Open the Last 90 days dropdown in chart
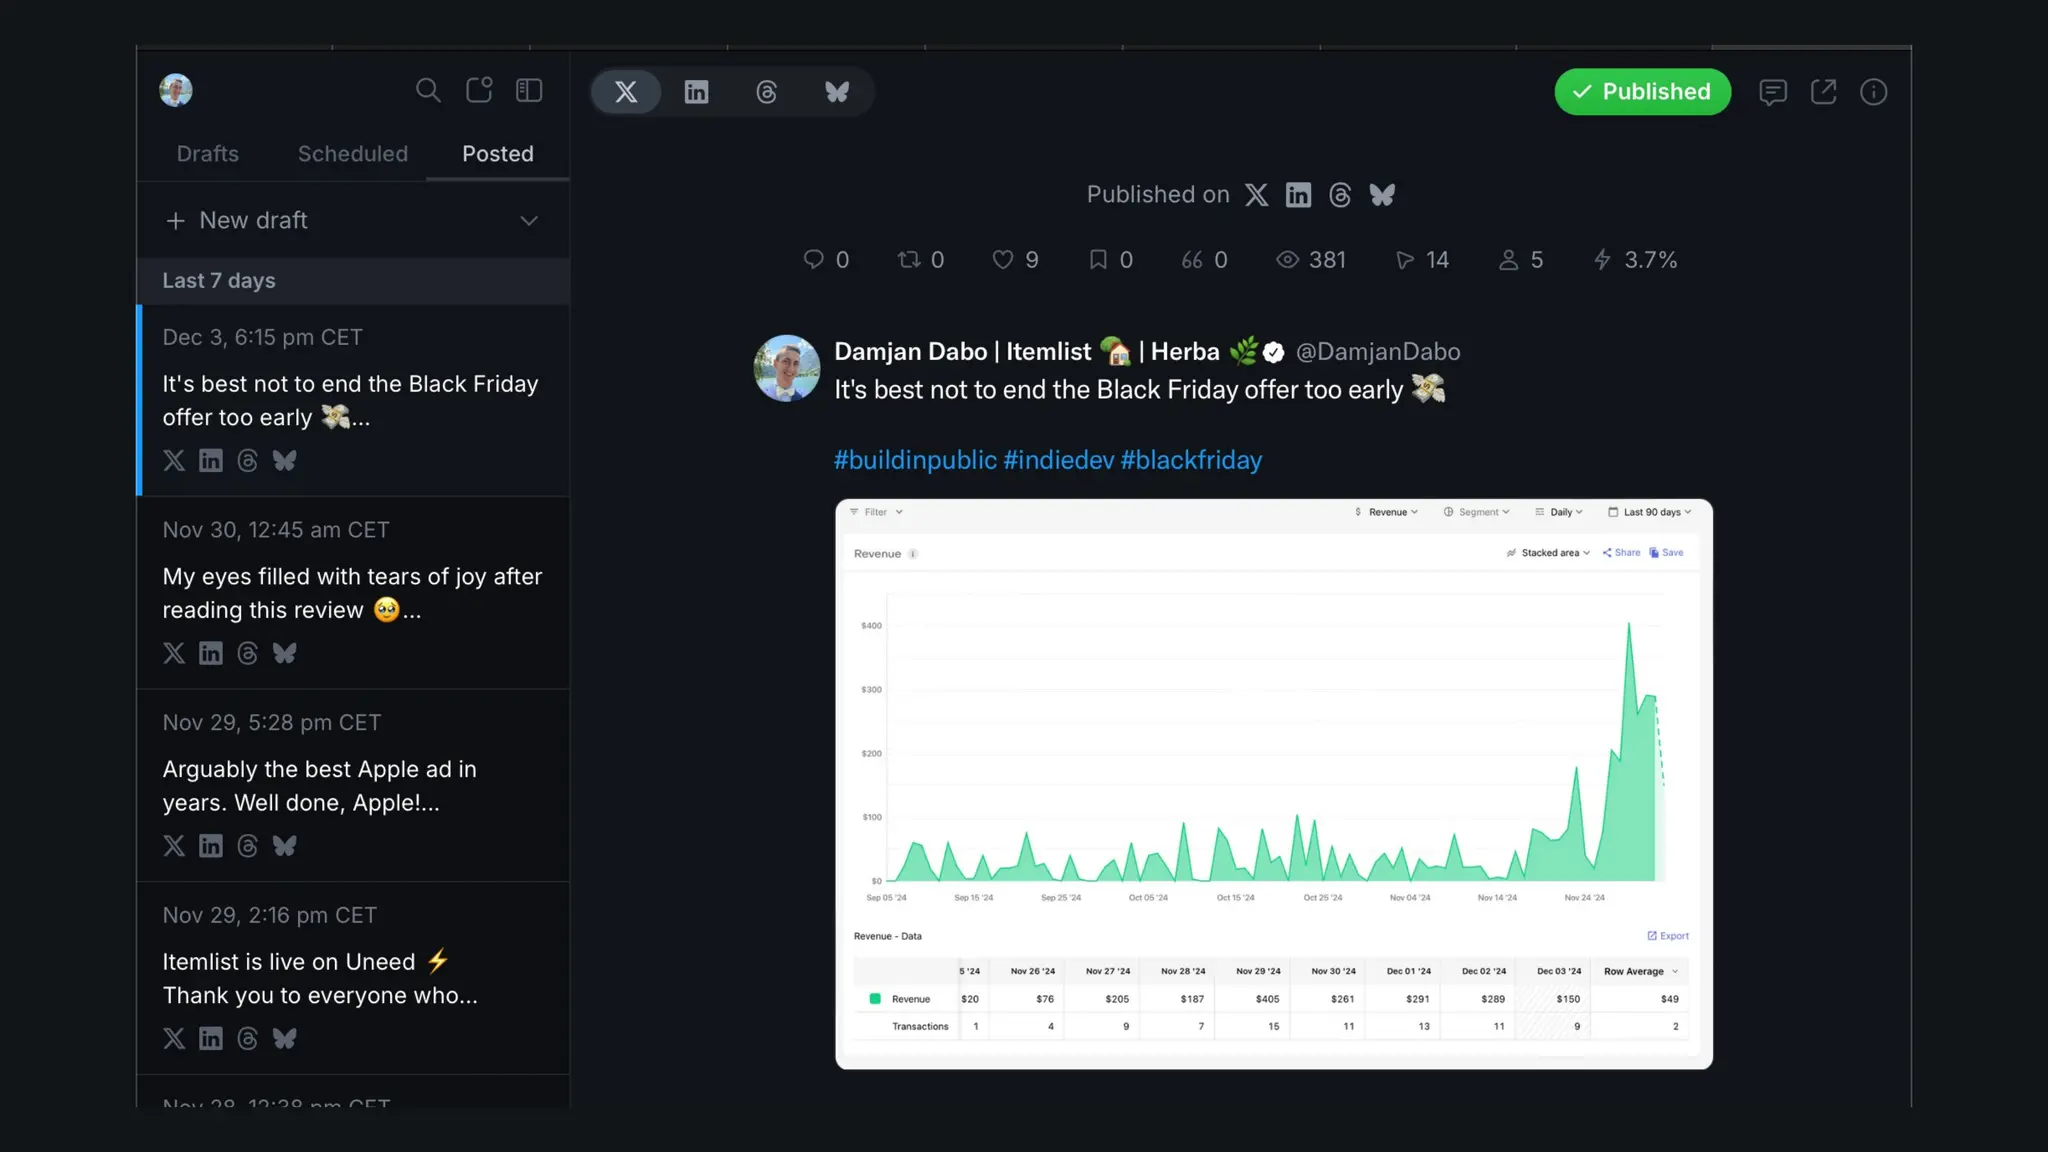 [x=1650, y=512]
